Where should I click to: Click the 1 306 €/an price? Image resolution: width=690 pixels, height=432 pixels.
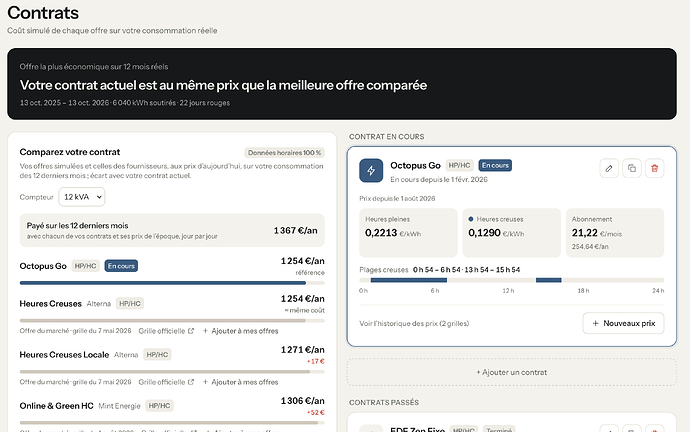click(303, 401)
